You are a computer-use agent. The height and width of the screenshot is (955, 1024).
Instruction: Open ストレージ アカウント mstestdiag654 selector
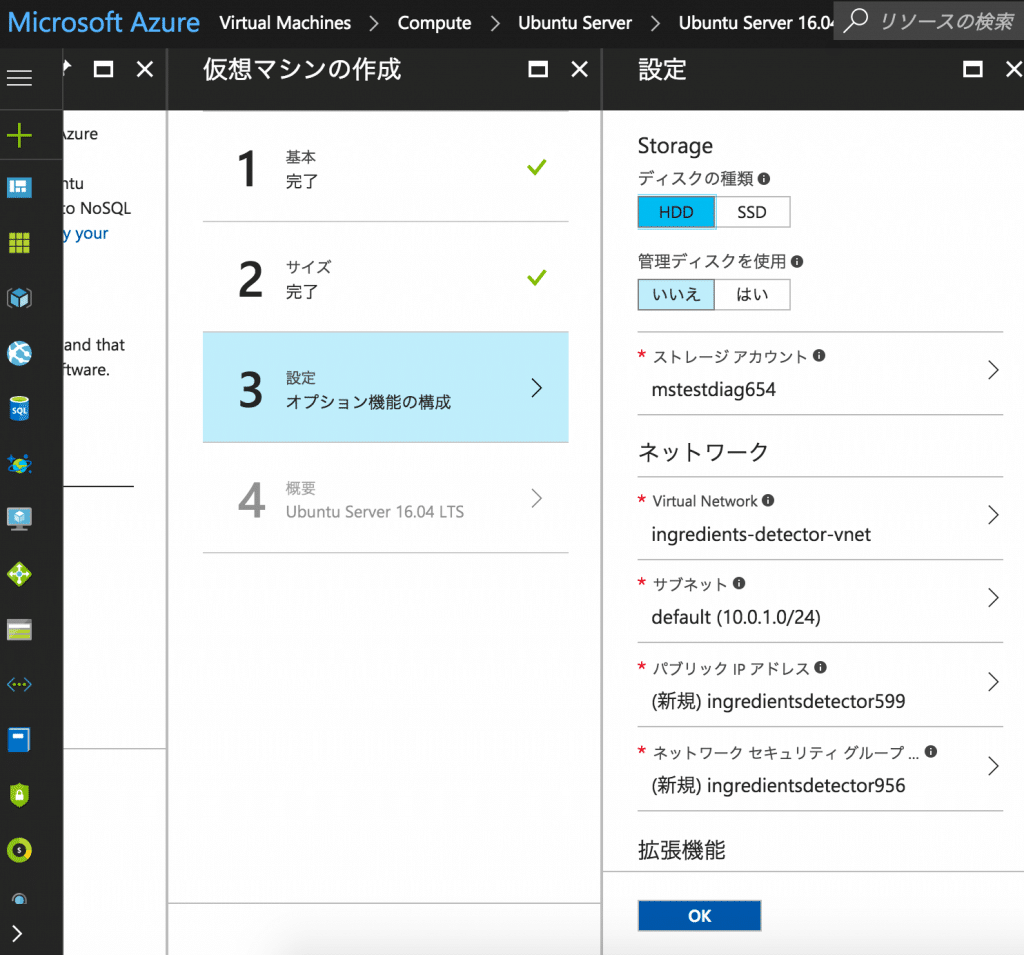click(x=820, y=373)
